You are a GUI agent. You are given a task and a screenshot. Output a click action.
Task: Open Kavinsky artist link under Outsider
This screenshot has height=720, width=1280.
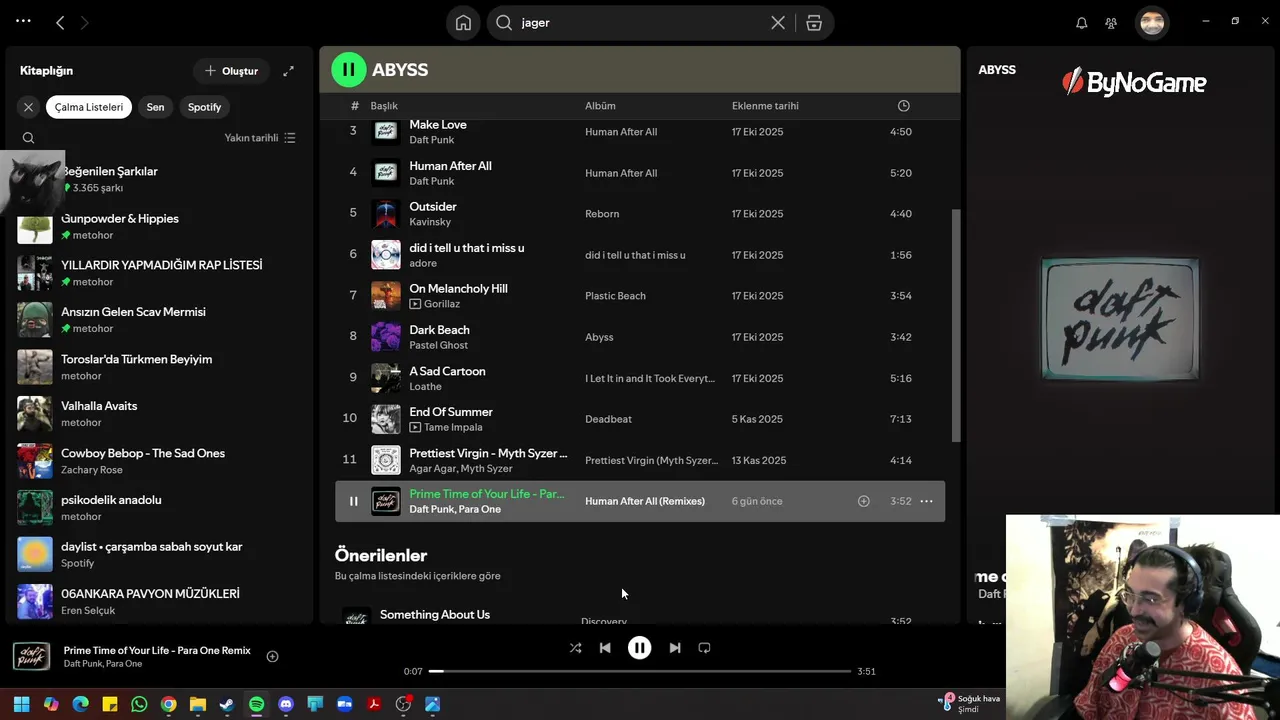[430, 222]
